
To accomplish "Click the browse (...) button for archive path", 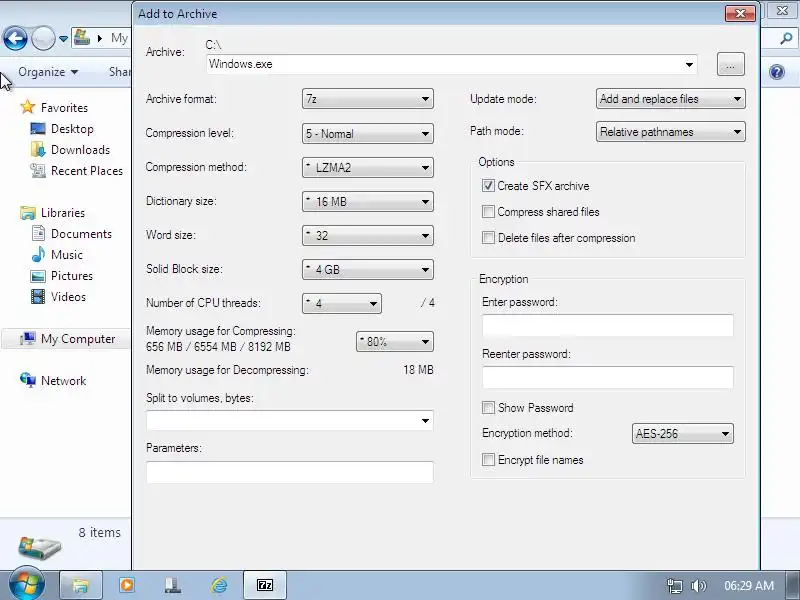I will tap(731, 64).
